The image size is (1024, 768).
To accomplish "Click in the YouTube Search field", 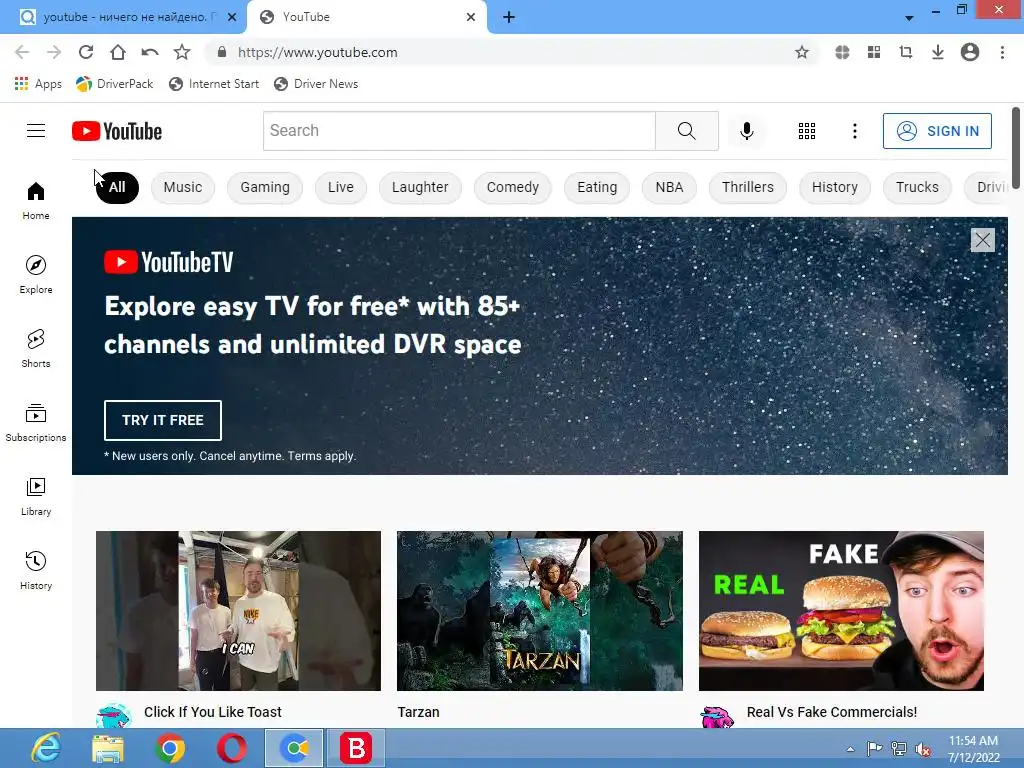I will [x=459, y=131].
